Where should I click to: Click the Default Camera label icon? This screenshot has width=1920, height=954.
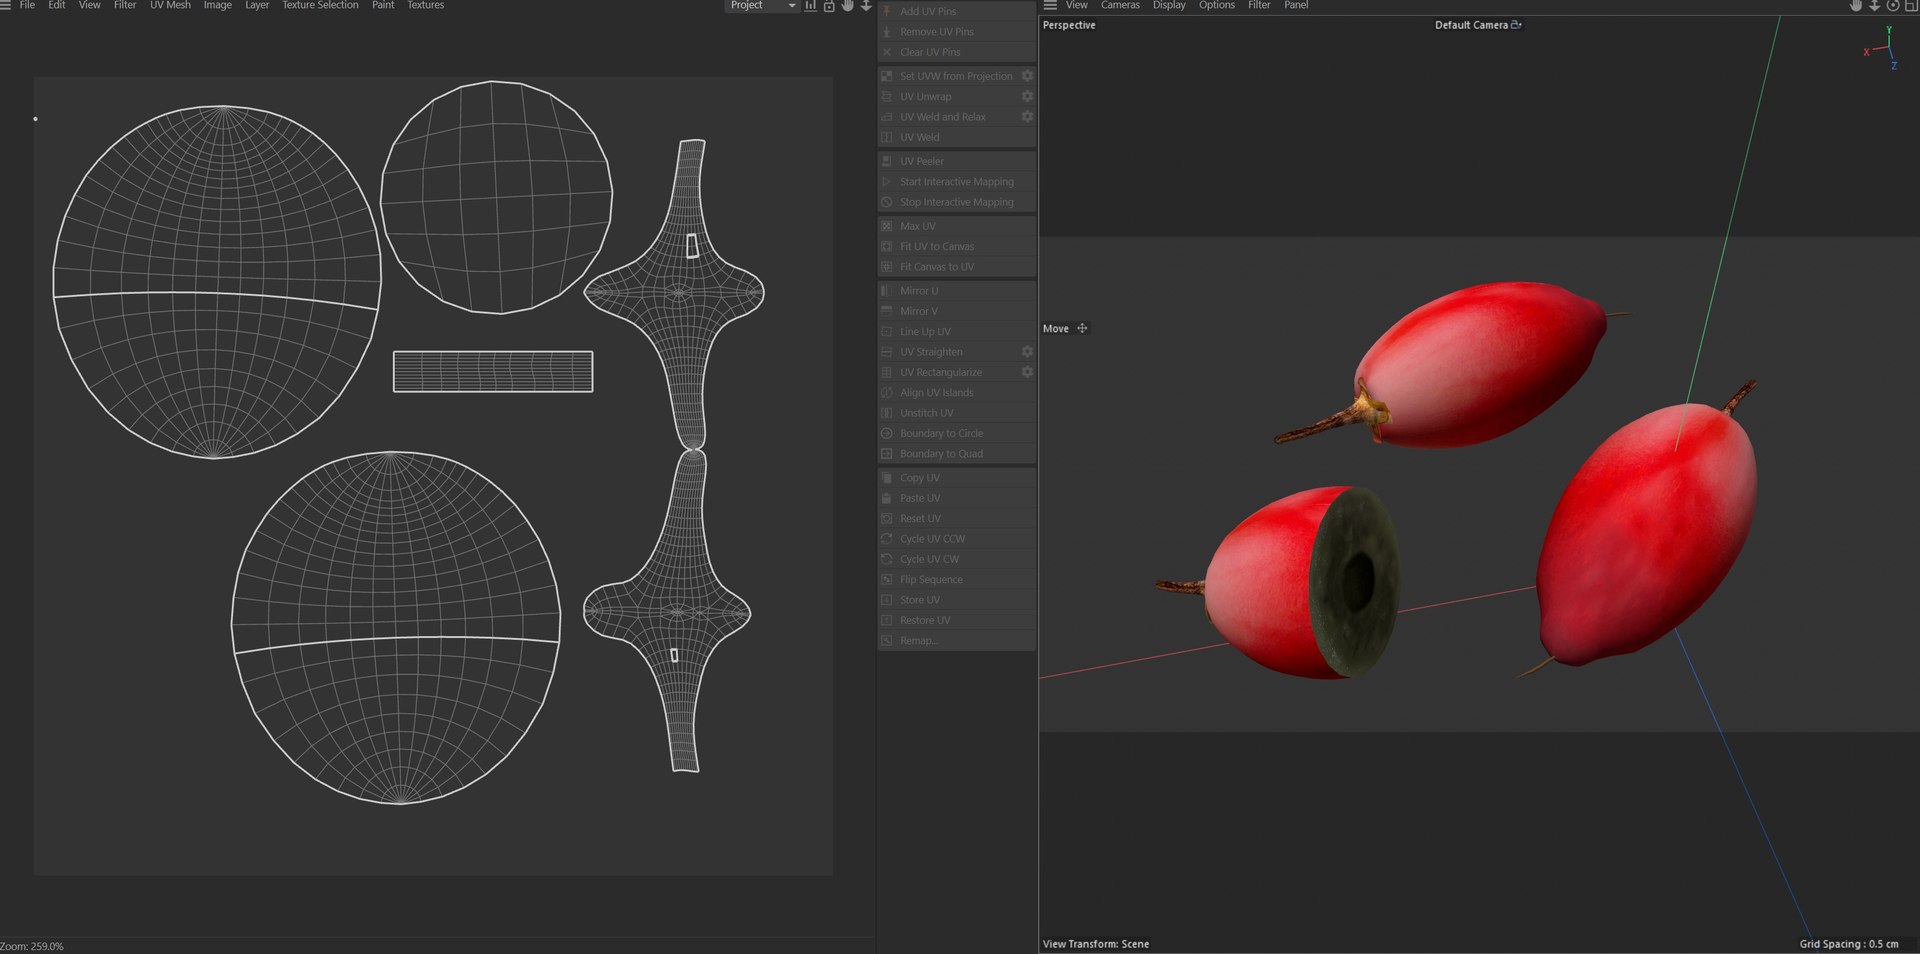point(1516,25)
